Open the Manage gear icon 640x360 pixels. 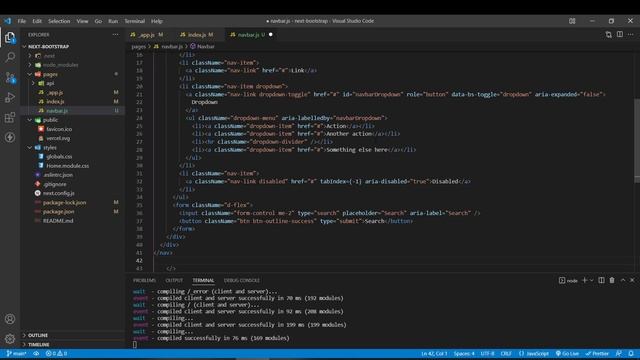(10, 338)
